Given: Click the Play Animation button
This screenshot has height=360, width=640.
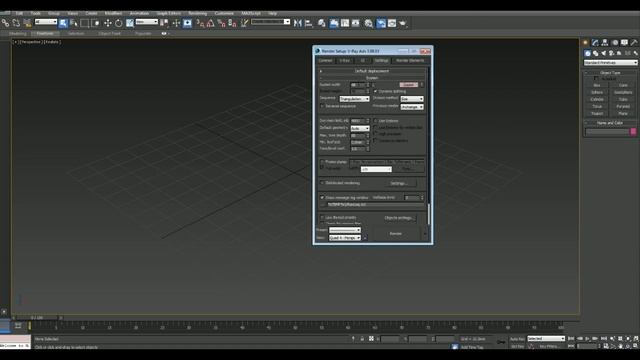Looking at the screenshot, I should 587,339.
